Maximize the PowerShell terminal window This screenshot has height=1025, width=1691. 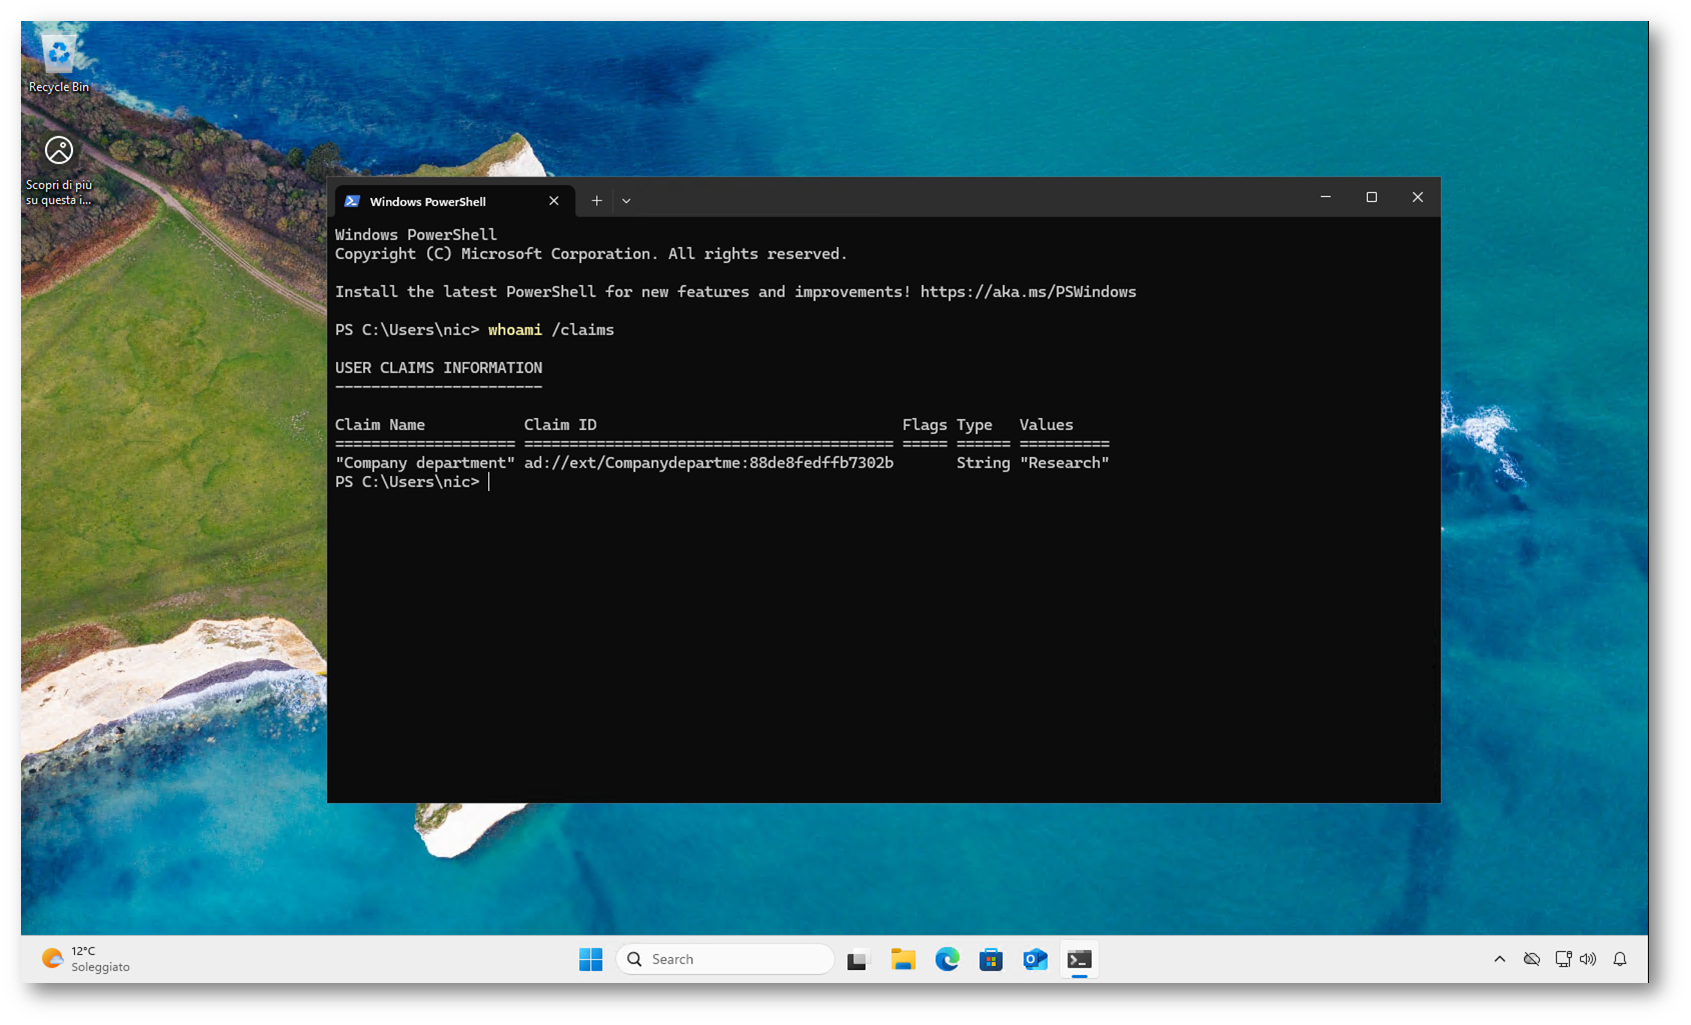[x=1371, y=197]
